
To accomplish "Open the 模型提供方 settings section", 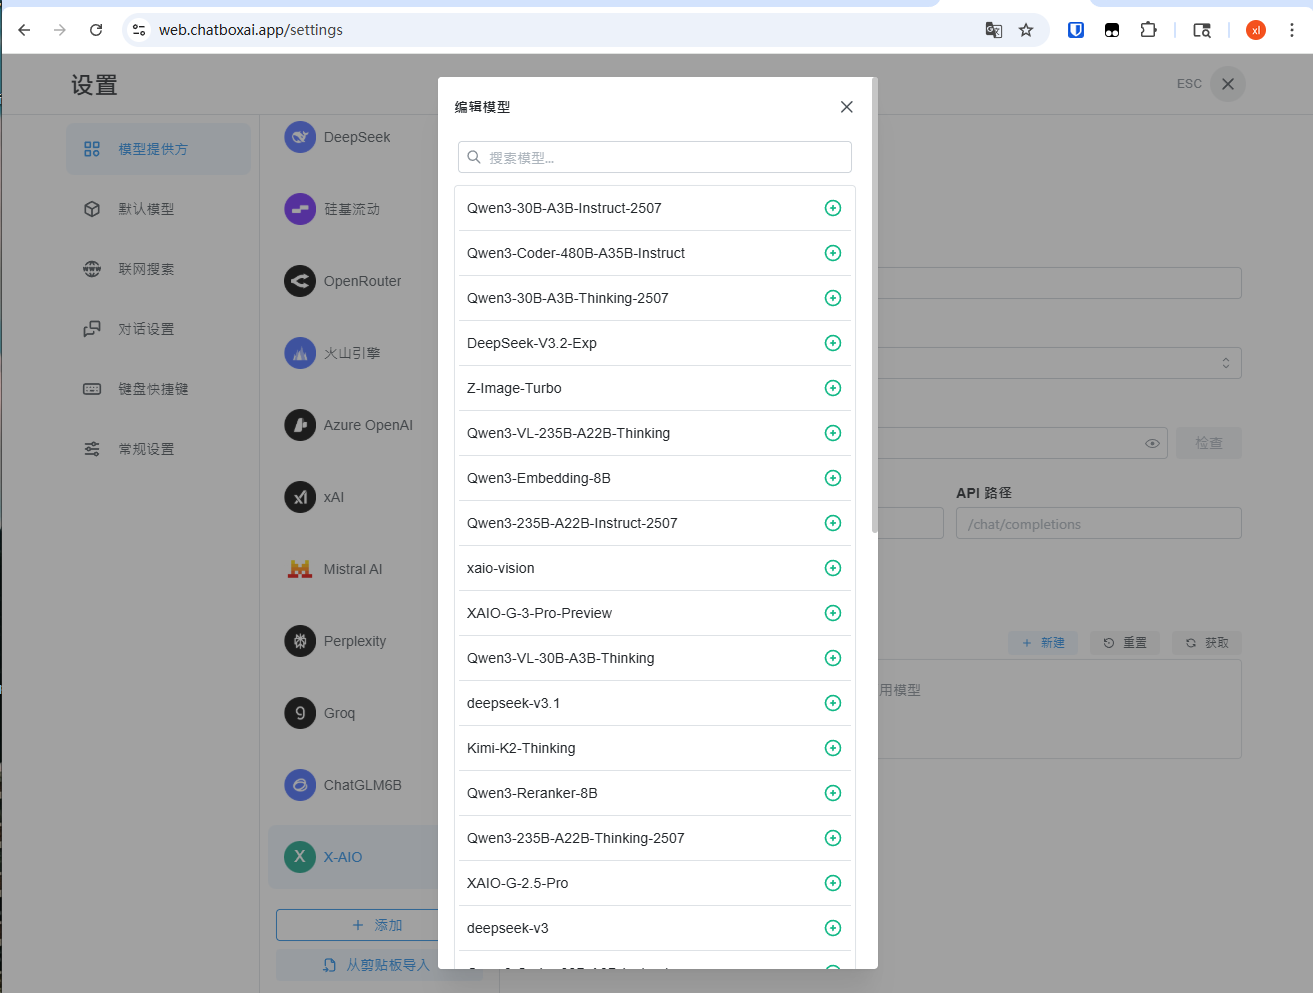I will [158, 149].
